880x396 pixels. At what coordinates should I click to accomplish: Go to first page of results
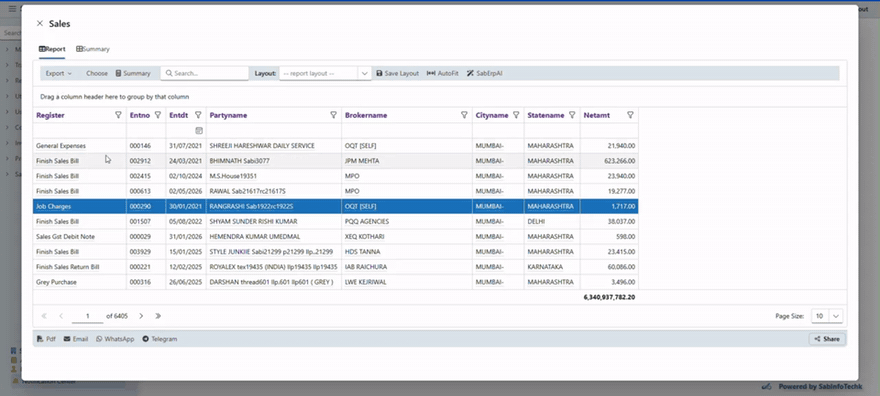click(x=44, y=316)
